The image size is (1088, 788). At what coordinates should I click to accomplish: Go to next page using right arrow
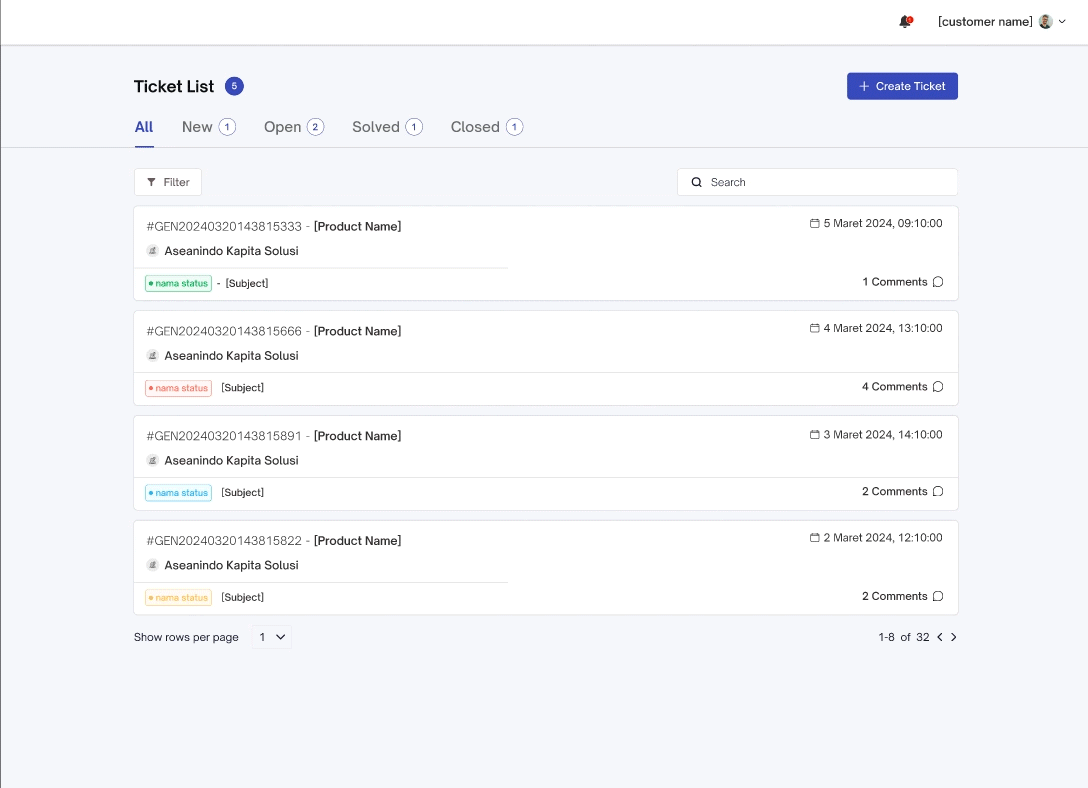(x=953, y=637)
